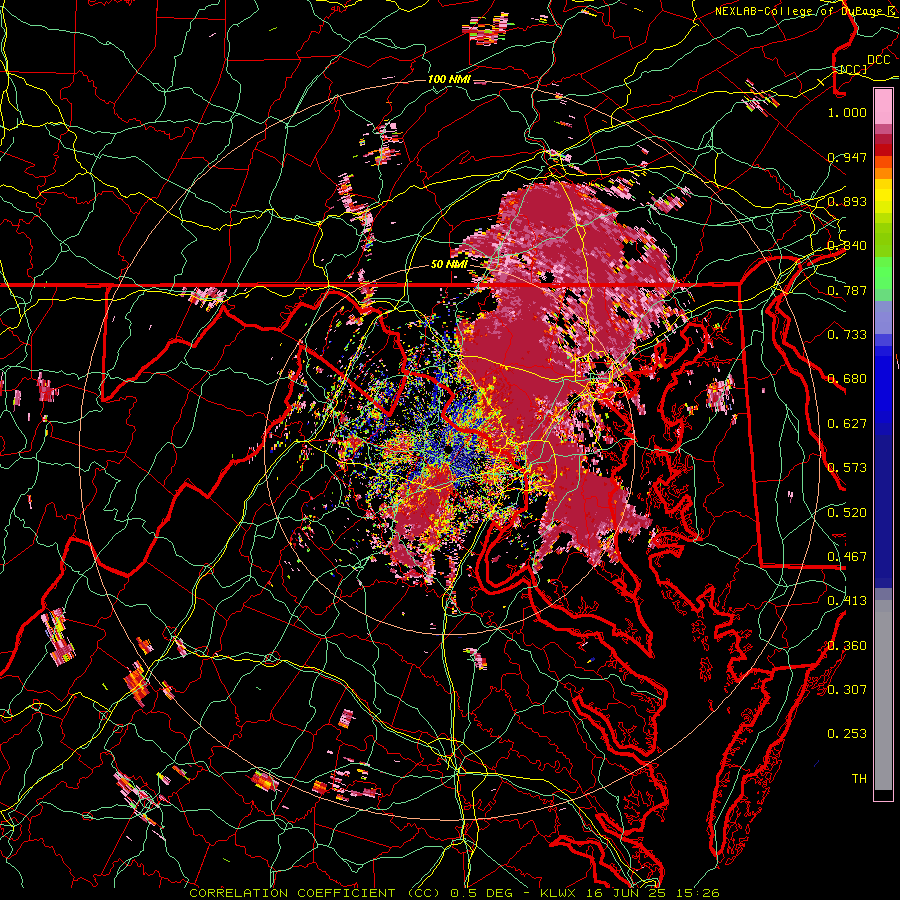This screenshot has width=900, height=900.
Task: Pick the orange swatch below 0.947
Action: coord(883,173)
